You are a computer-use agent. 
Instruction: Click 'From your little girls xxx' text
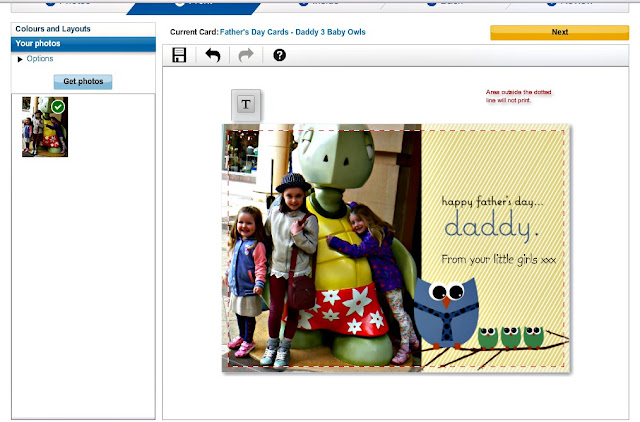(x=498, y=259)
